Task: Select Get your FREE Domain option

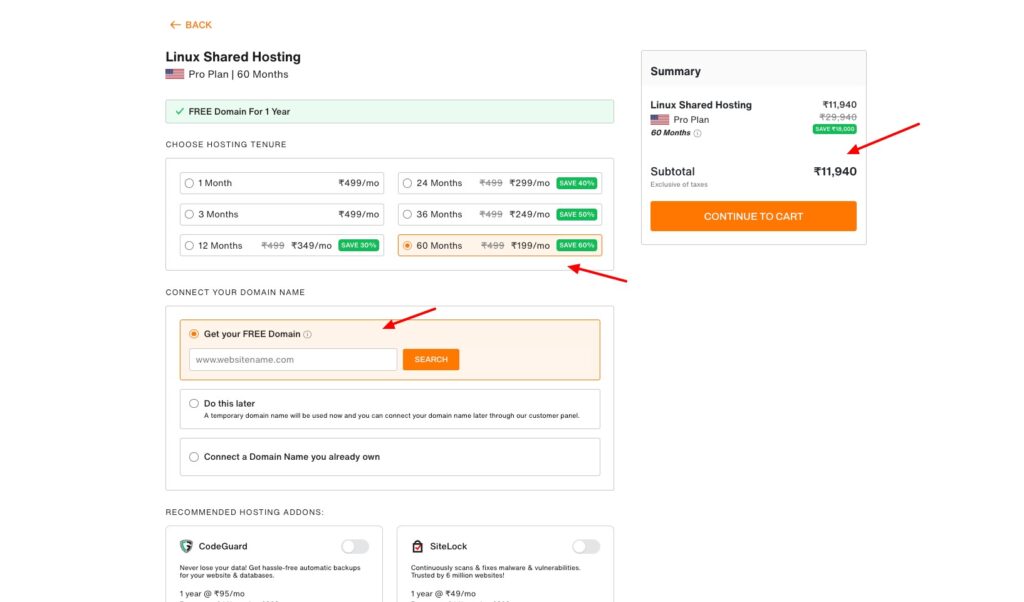Action: point(194,334)
